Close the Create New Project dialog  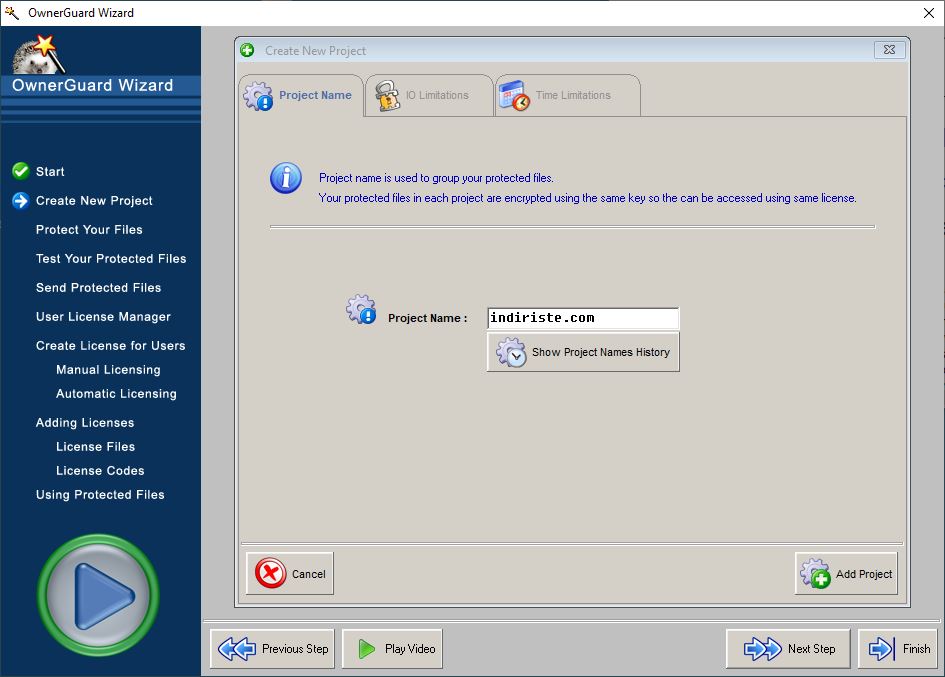[890, 50]
